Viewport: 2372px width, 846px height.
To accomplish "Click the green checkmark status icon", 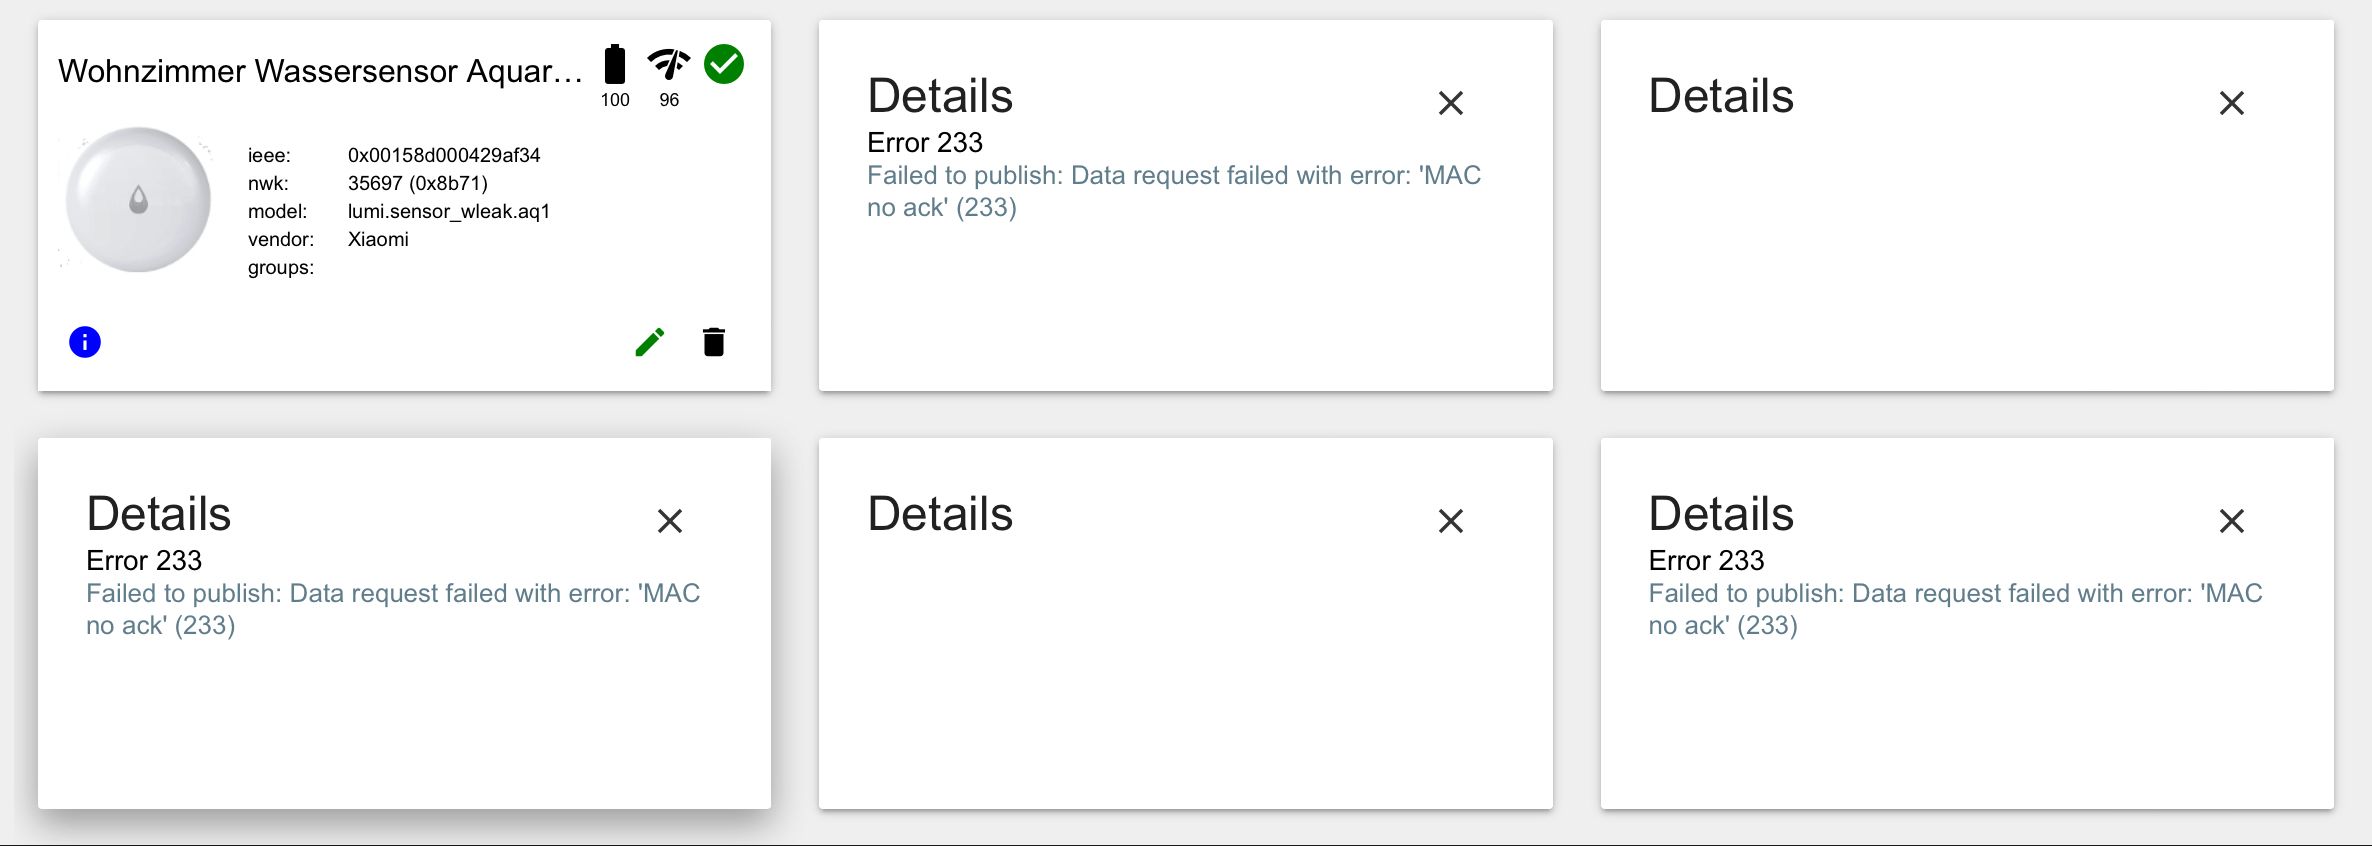I will click(724, 65).
